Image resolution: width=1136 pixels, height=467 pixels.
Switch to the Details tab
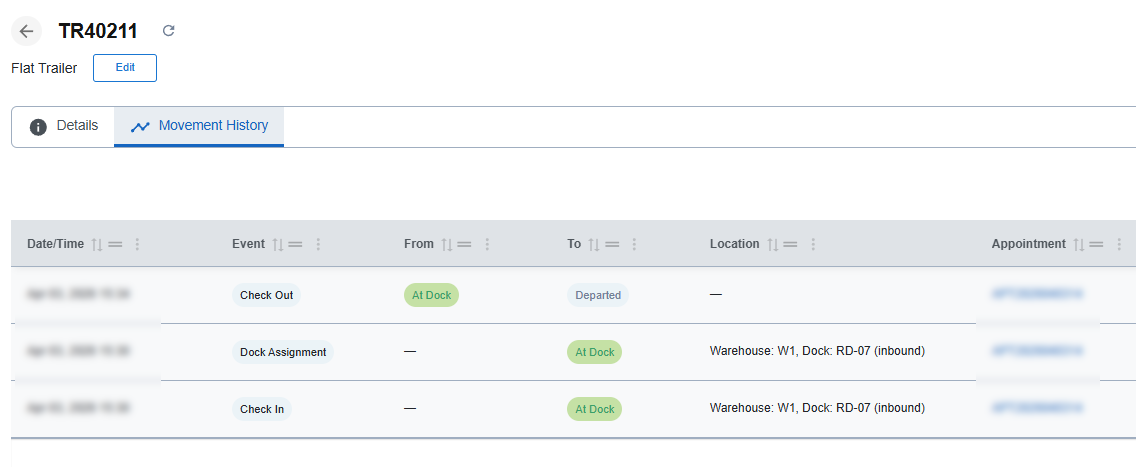click(x=64, y=126)
